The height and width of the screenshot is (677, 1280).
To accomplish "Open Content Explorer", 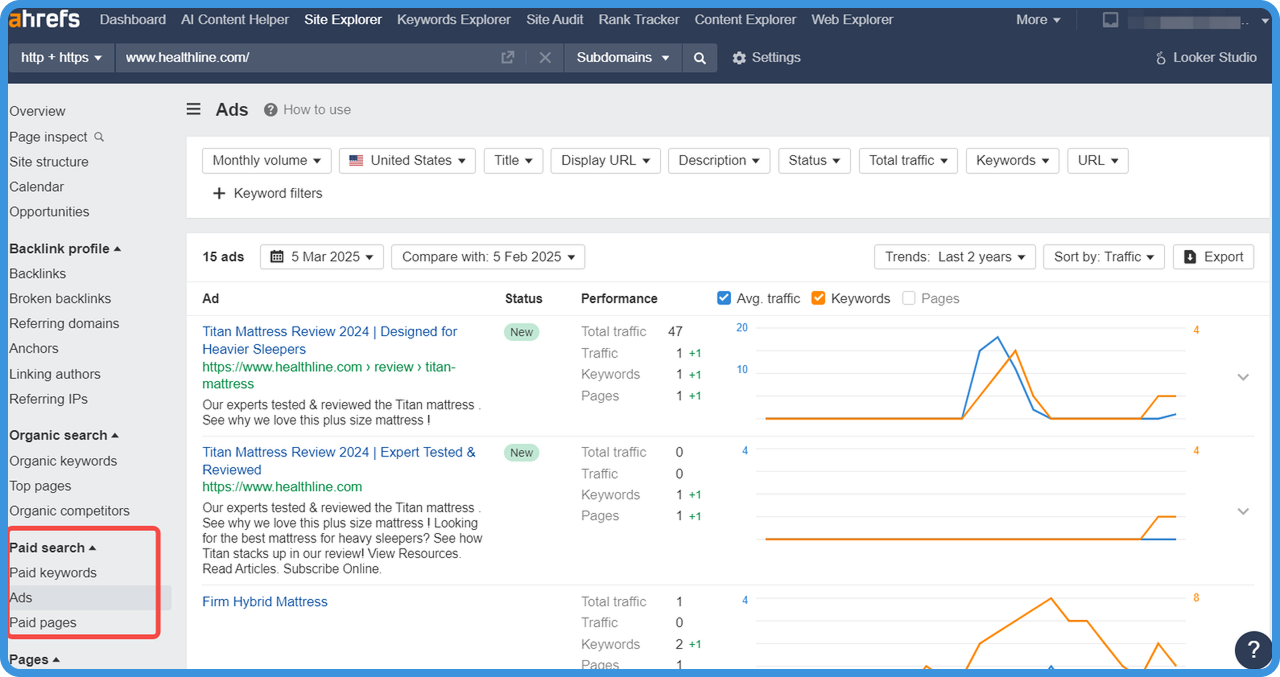I will click(x=746, y=20).
